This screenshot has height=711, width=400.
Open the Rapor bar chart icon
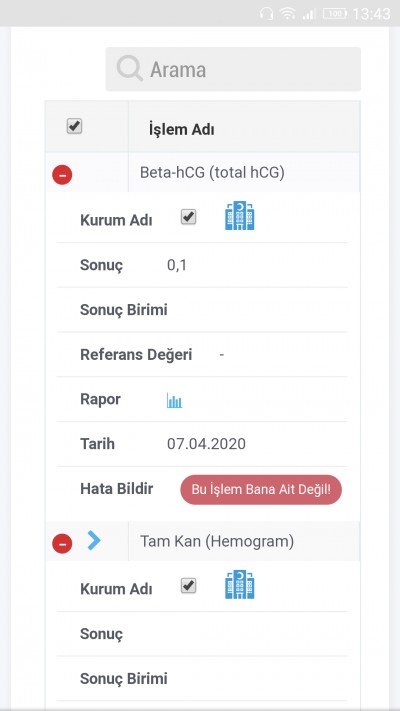point(174,400)
